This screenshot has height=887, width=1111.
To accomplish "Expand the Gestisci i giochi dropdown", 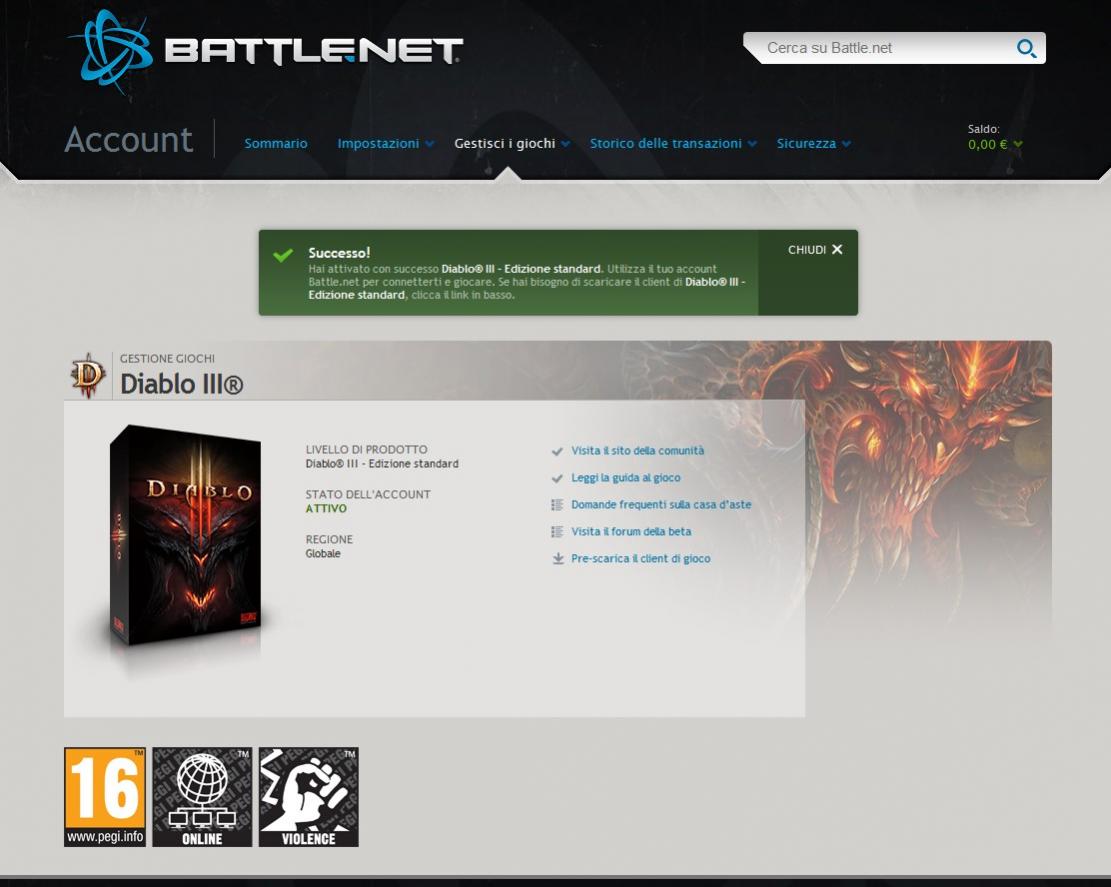I will pyautogui.click(x=512, y=143).
